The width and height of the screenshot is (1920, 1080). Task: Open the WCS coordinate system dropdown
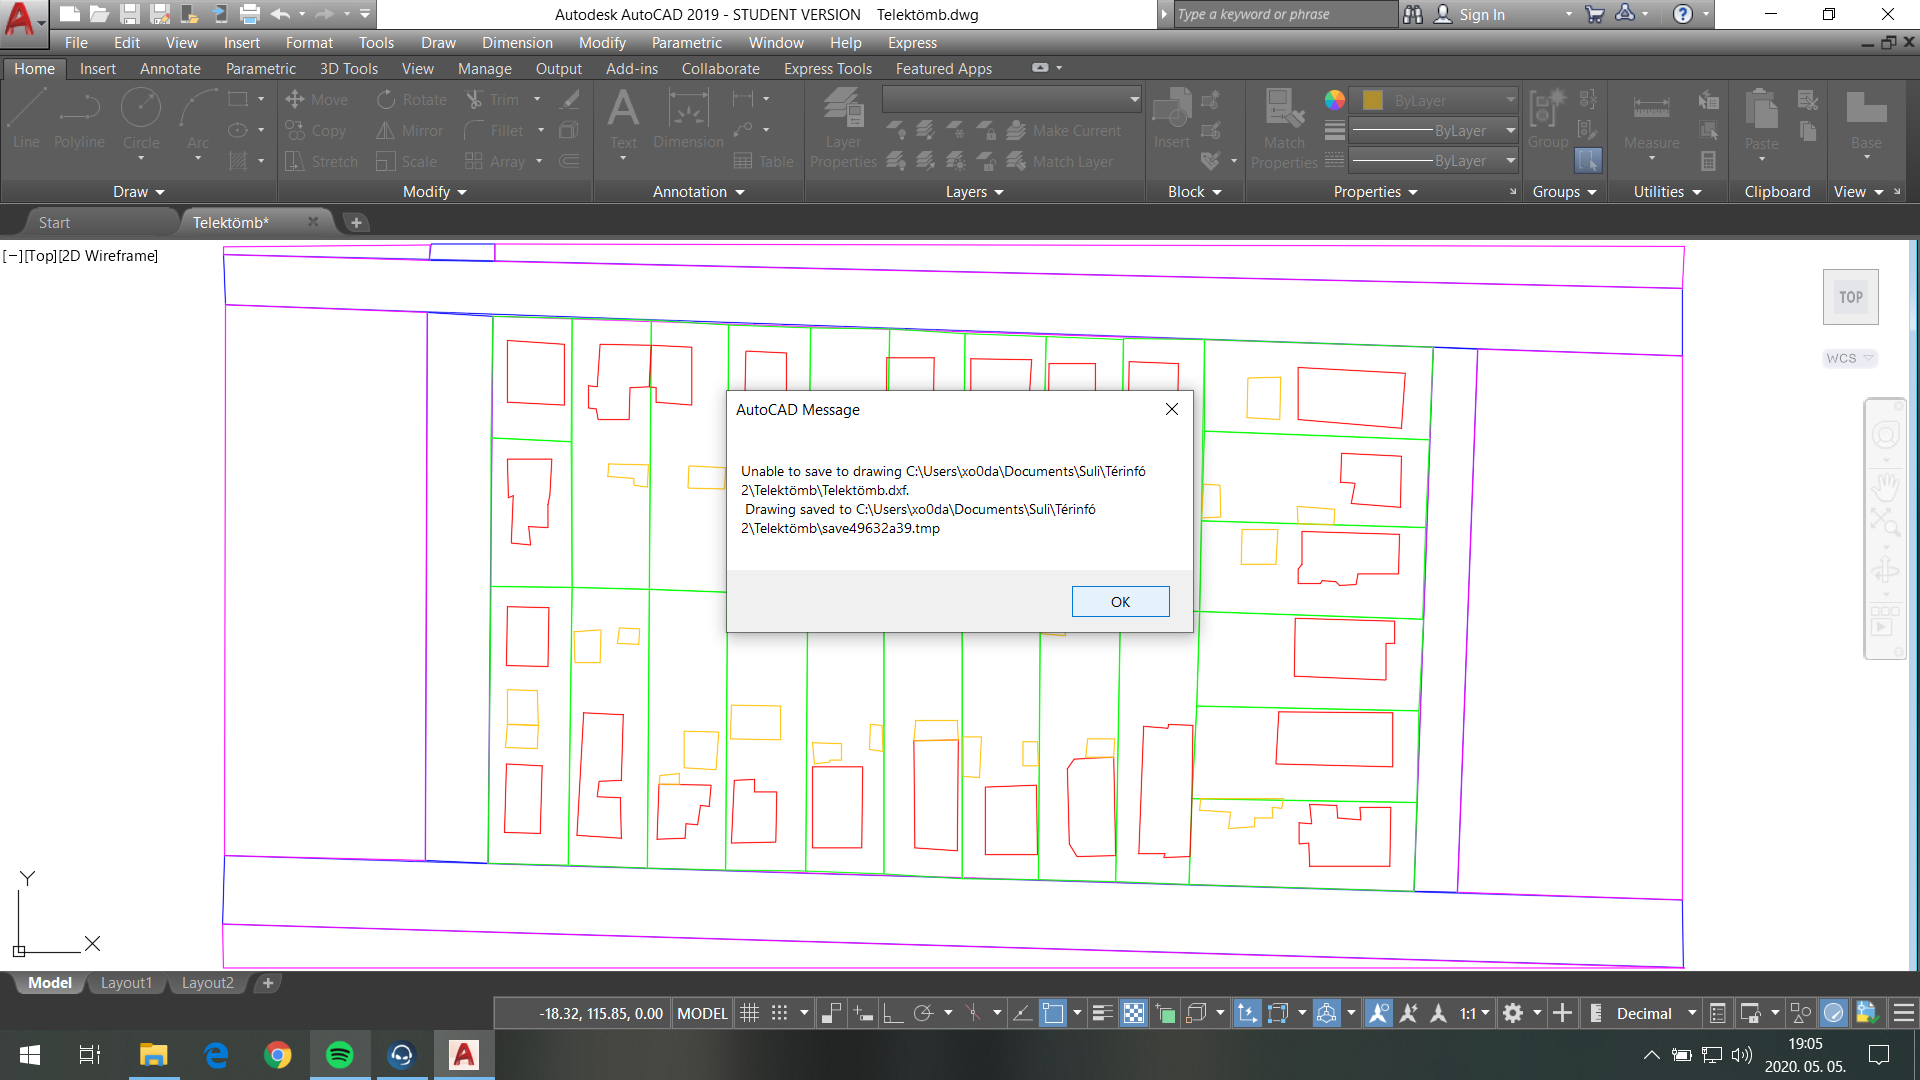[1849, 358]
